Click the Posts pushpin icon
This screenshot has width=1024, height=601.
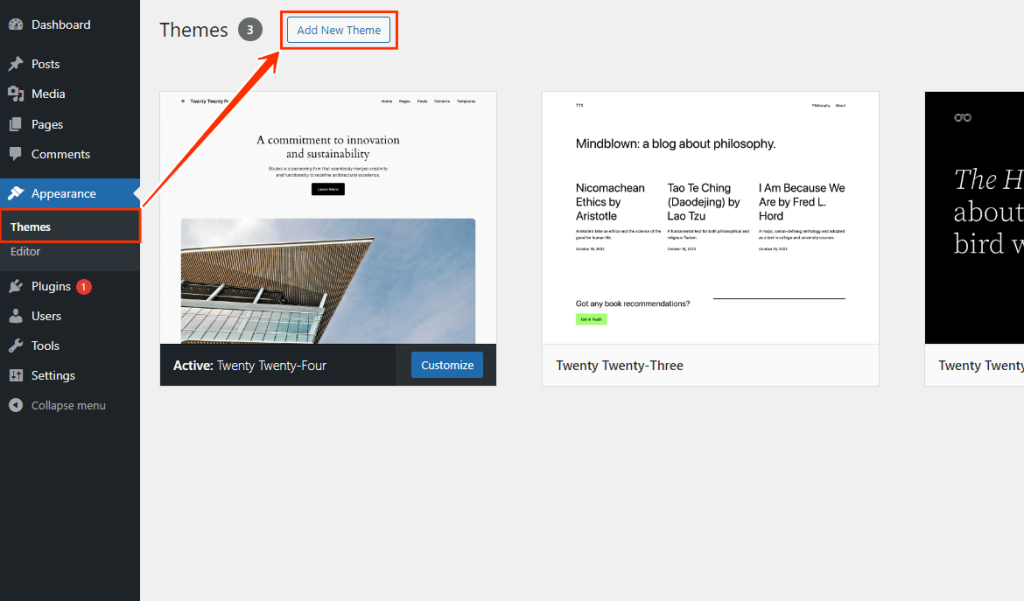16,64
